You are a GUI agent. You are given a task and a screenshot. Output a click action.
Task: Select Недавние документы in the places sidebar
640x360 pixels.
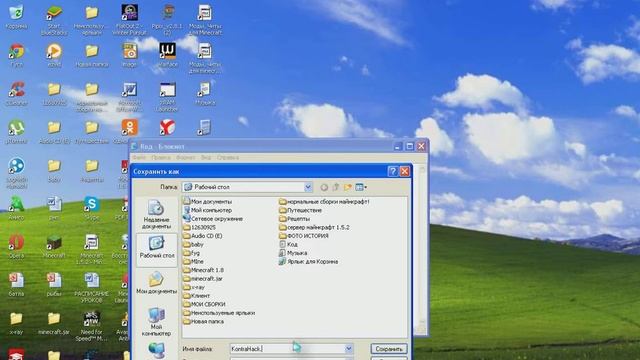(156, 215)
